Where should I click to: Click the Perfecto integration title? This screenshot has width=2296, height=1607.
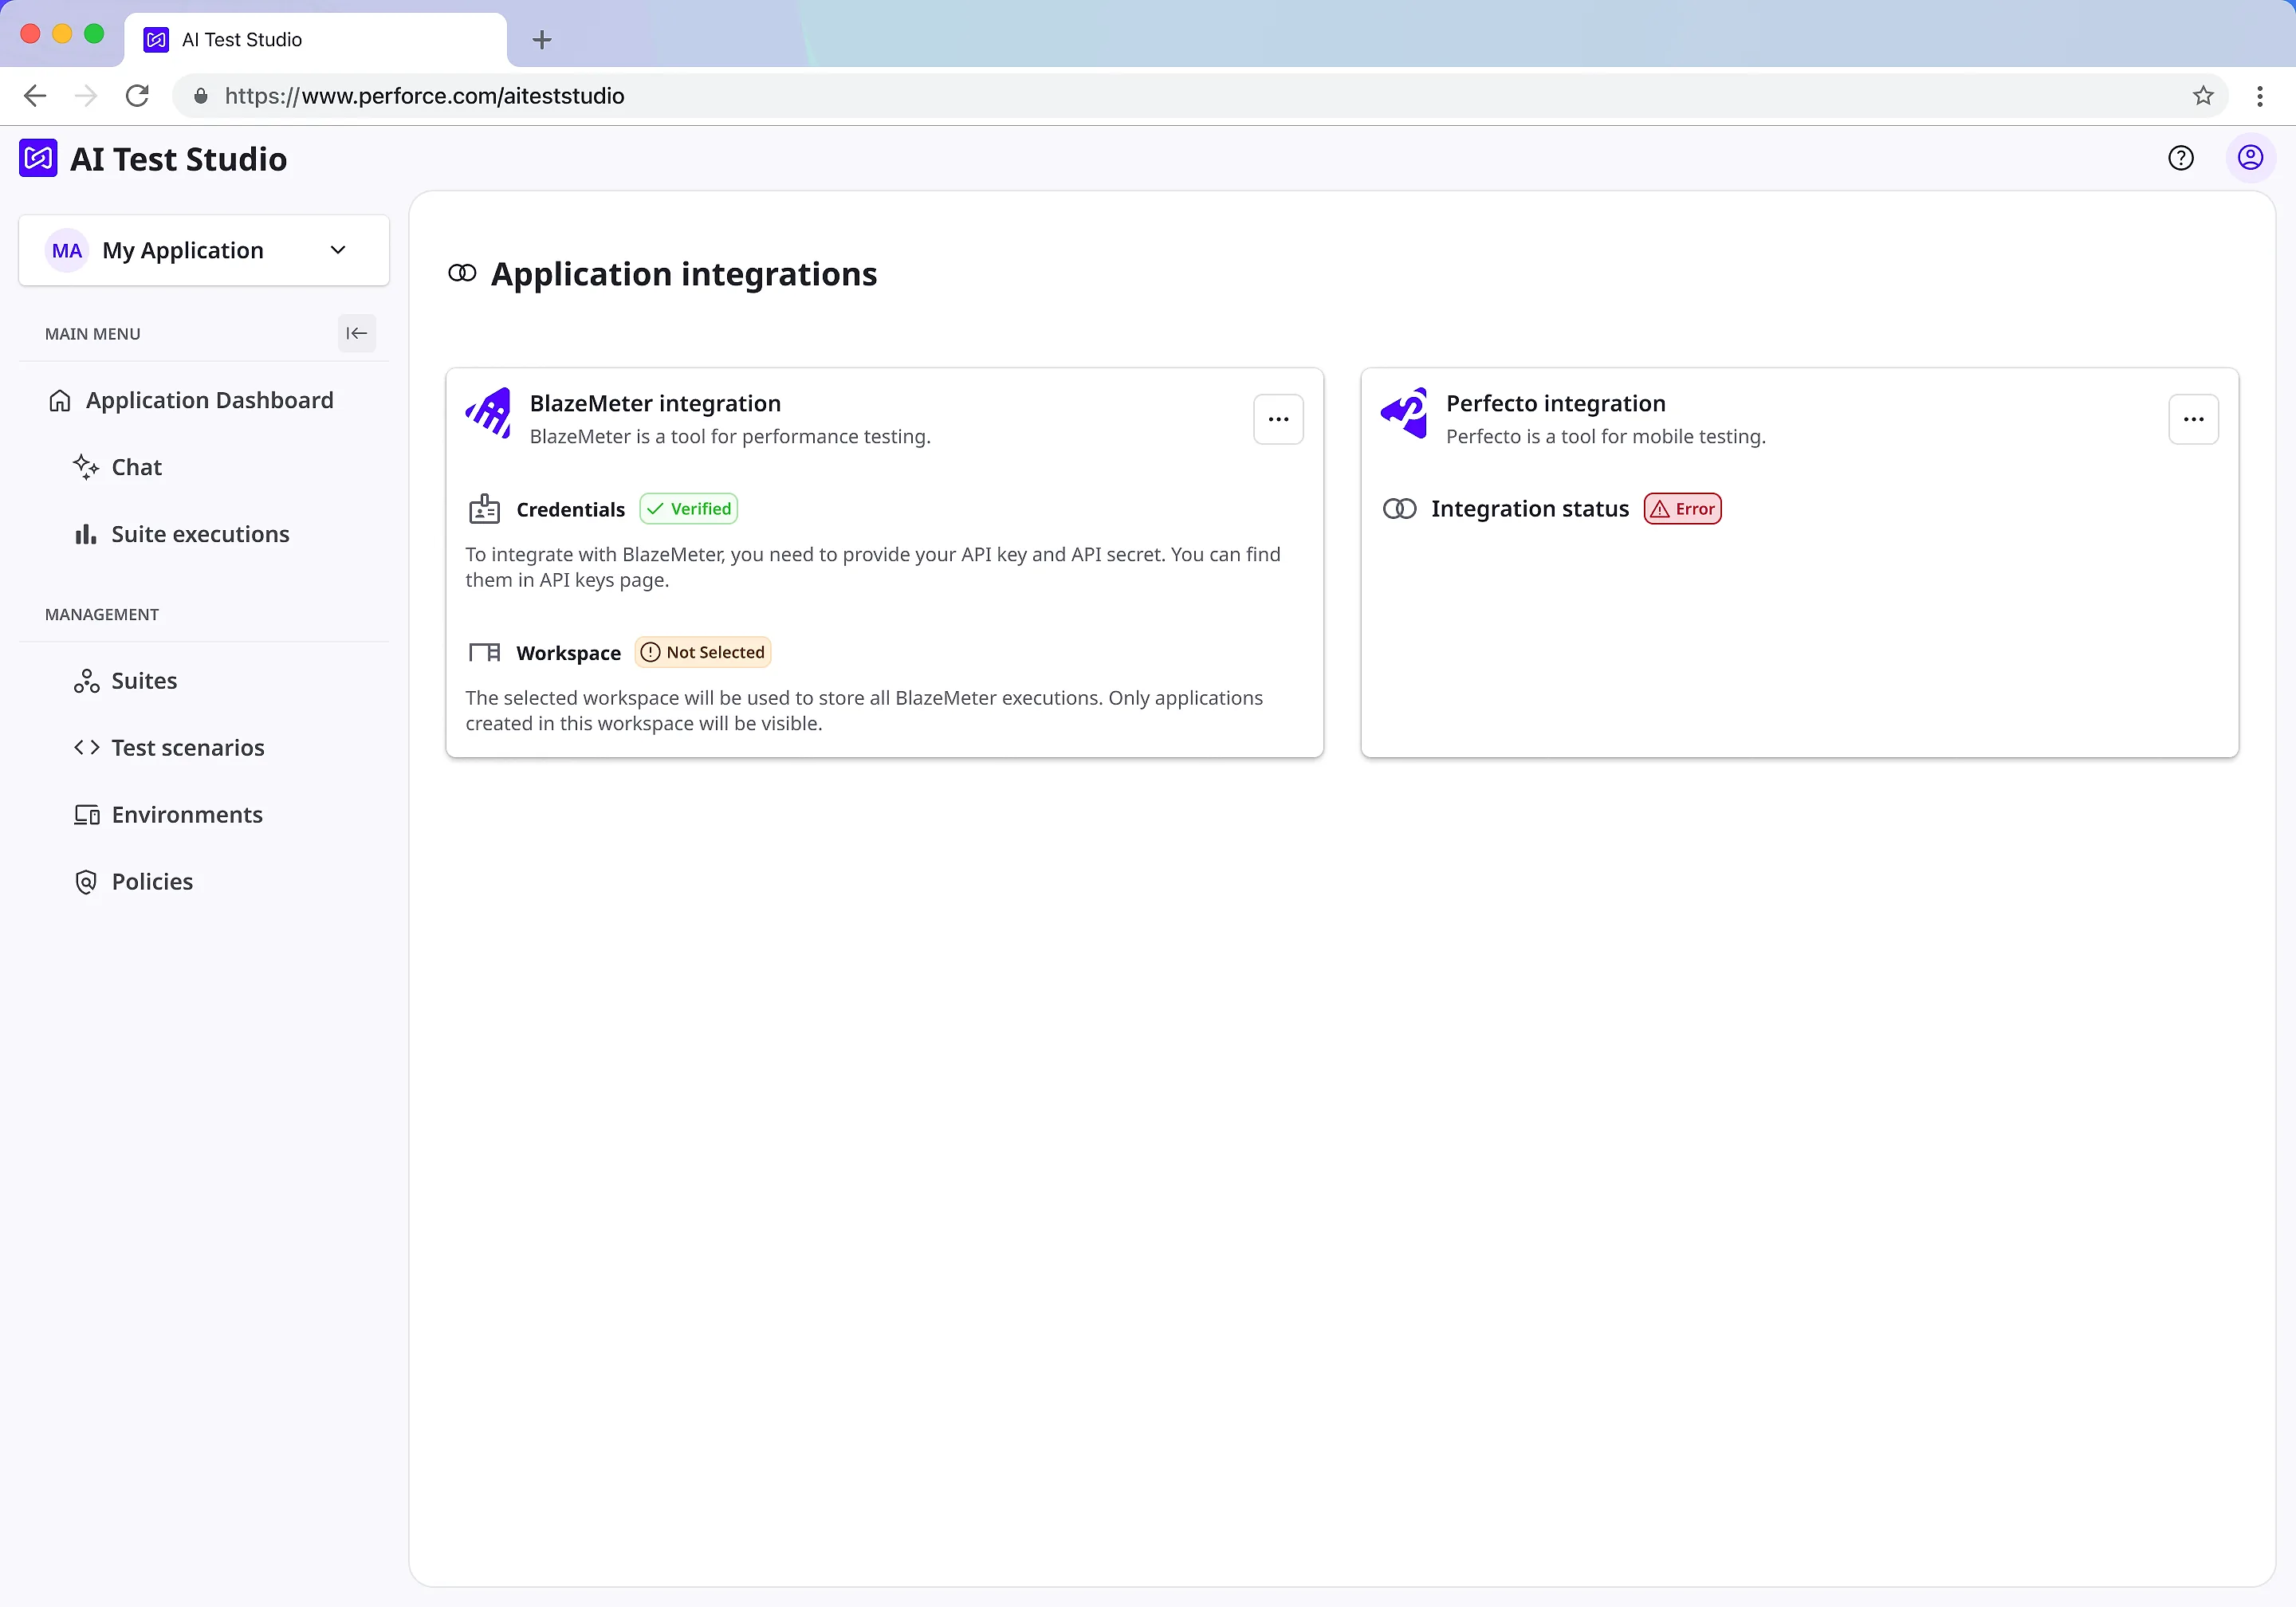1555,403
